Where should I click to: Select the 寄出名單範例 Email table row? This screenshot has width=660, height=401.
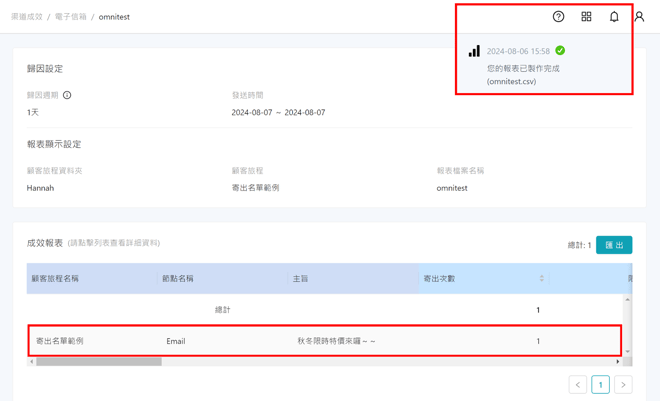[325, 341]
